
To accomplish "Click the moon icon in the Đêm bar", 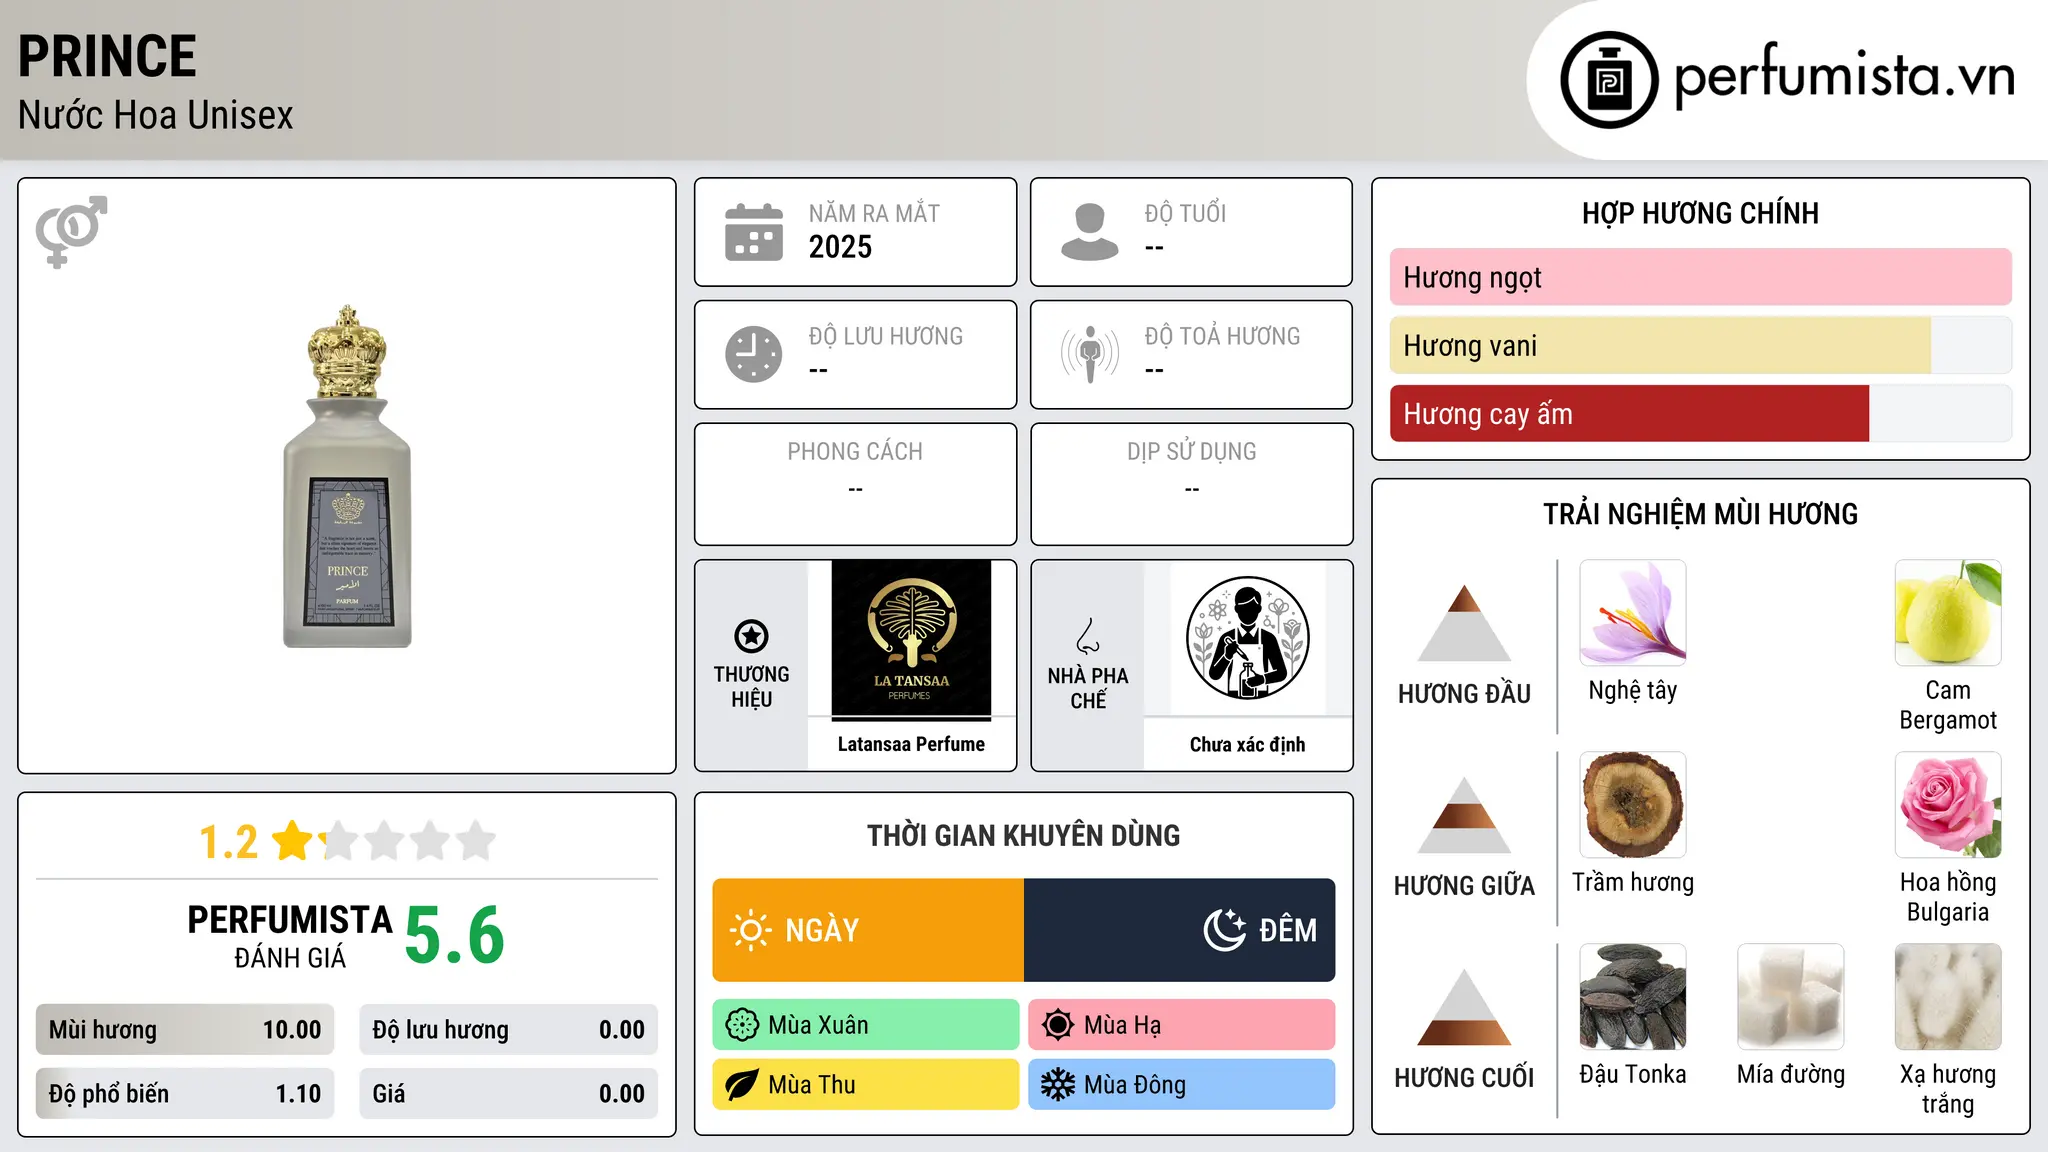I will [1225, 930].
